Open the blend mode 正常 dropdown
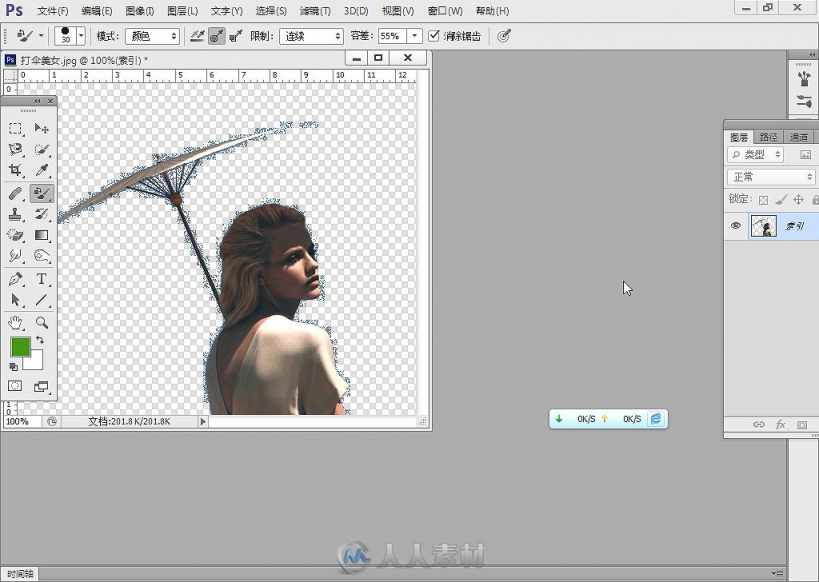Image resolution: width=819 pixels, height=582 pixels. pos(771,177)
